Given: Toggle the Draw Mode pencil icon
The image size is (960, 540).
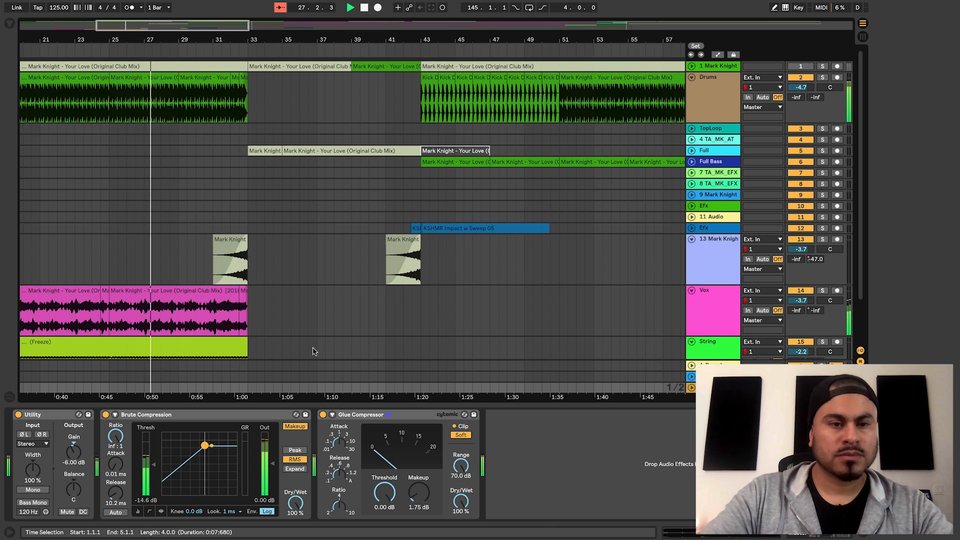Looking at the screenshot, I should 774,7.
